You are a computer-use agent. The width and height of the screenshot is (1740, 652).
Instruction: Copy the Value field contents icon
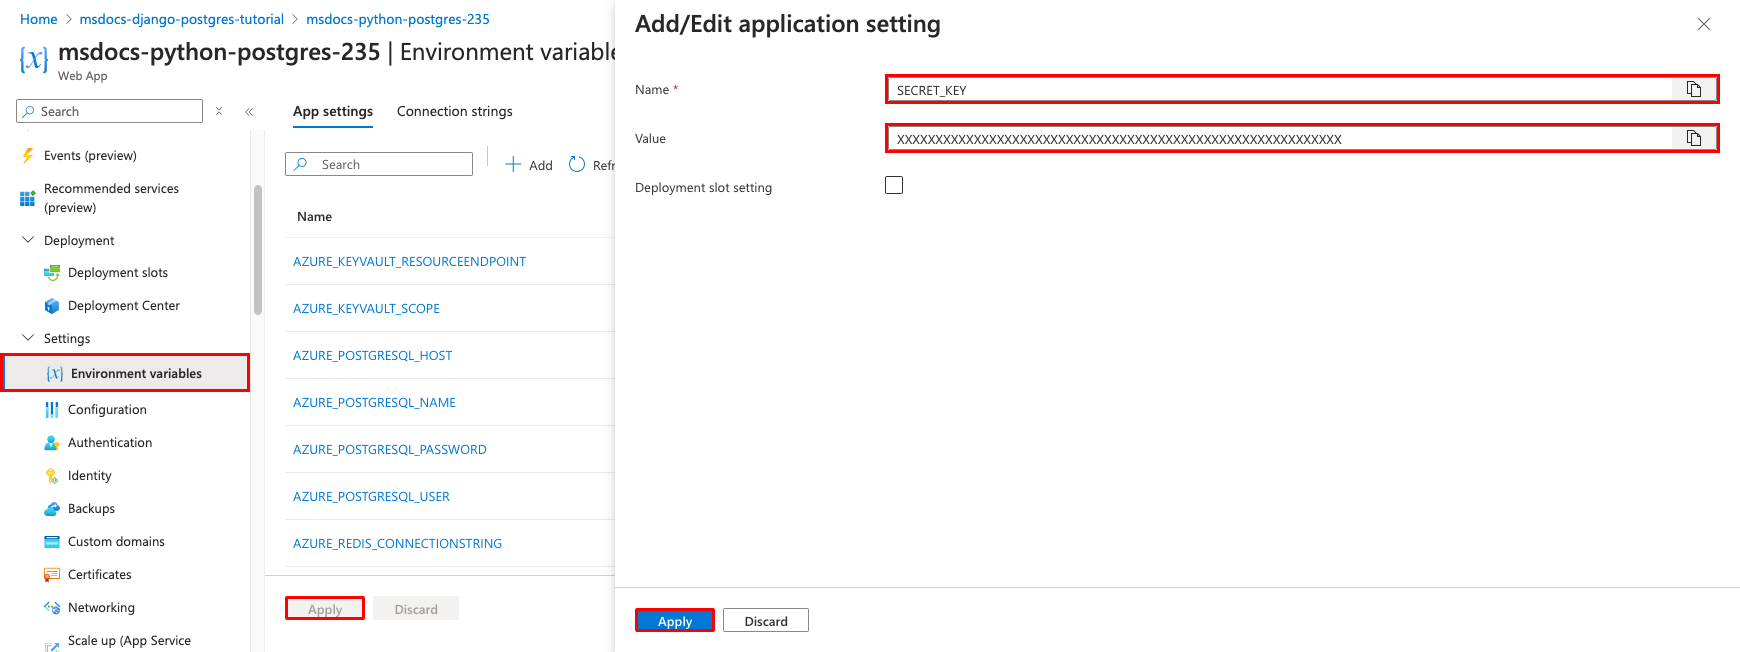pos(1694,138)
